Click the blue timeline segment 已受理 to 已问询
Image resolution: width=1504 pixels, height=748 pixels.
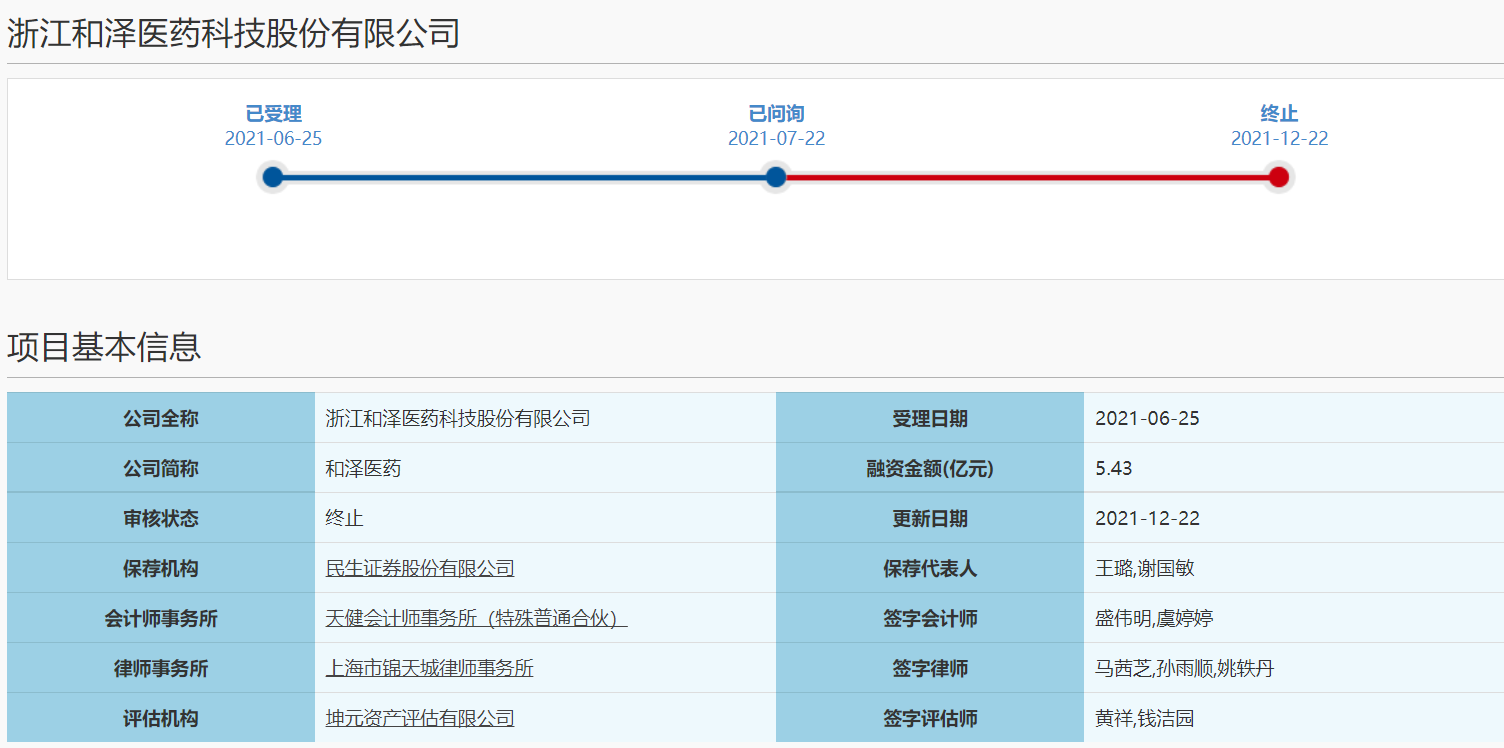click(524, 178)
